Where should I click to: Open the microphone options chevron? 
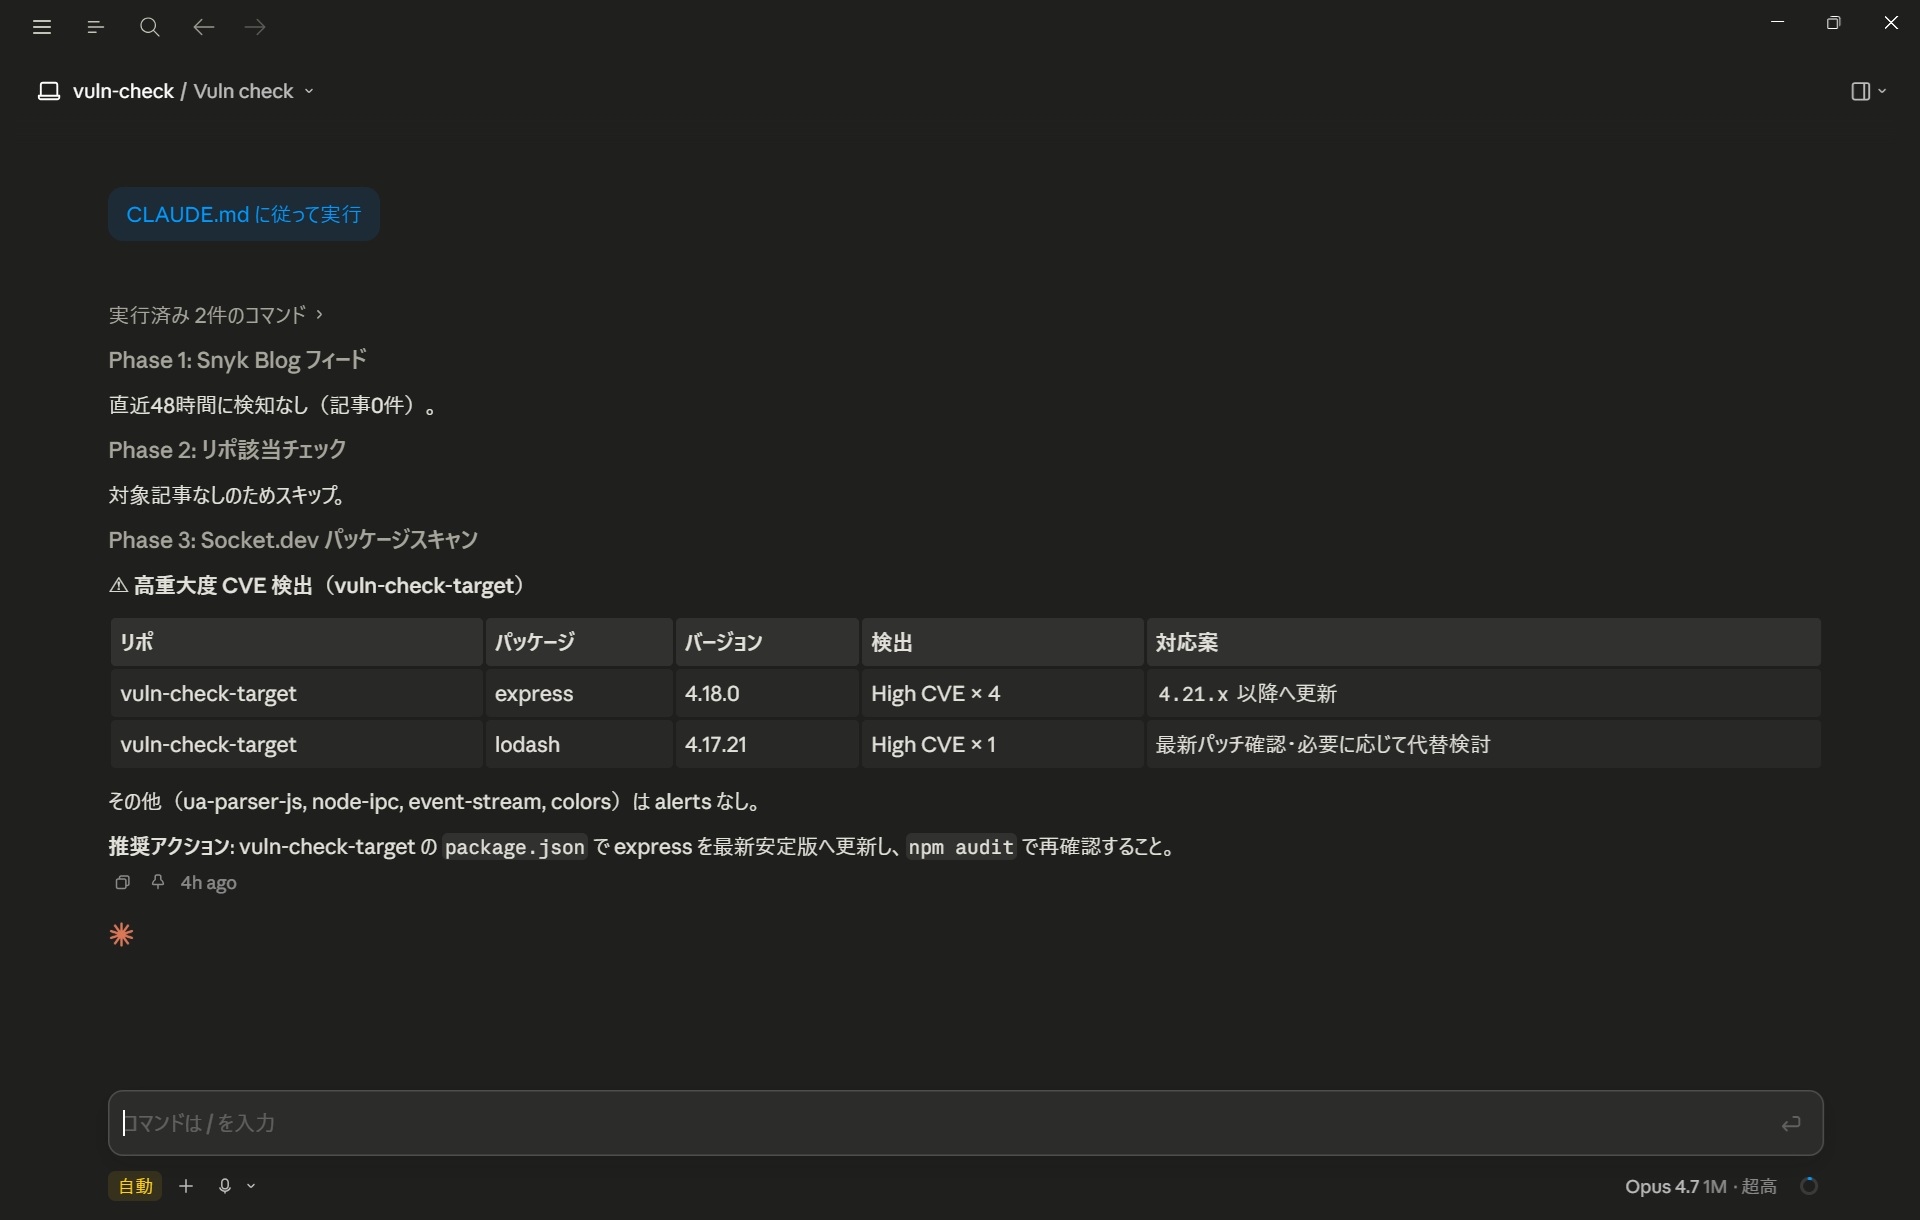251,1186
